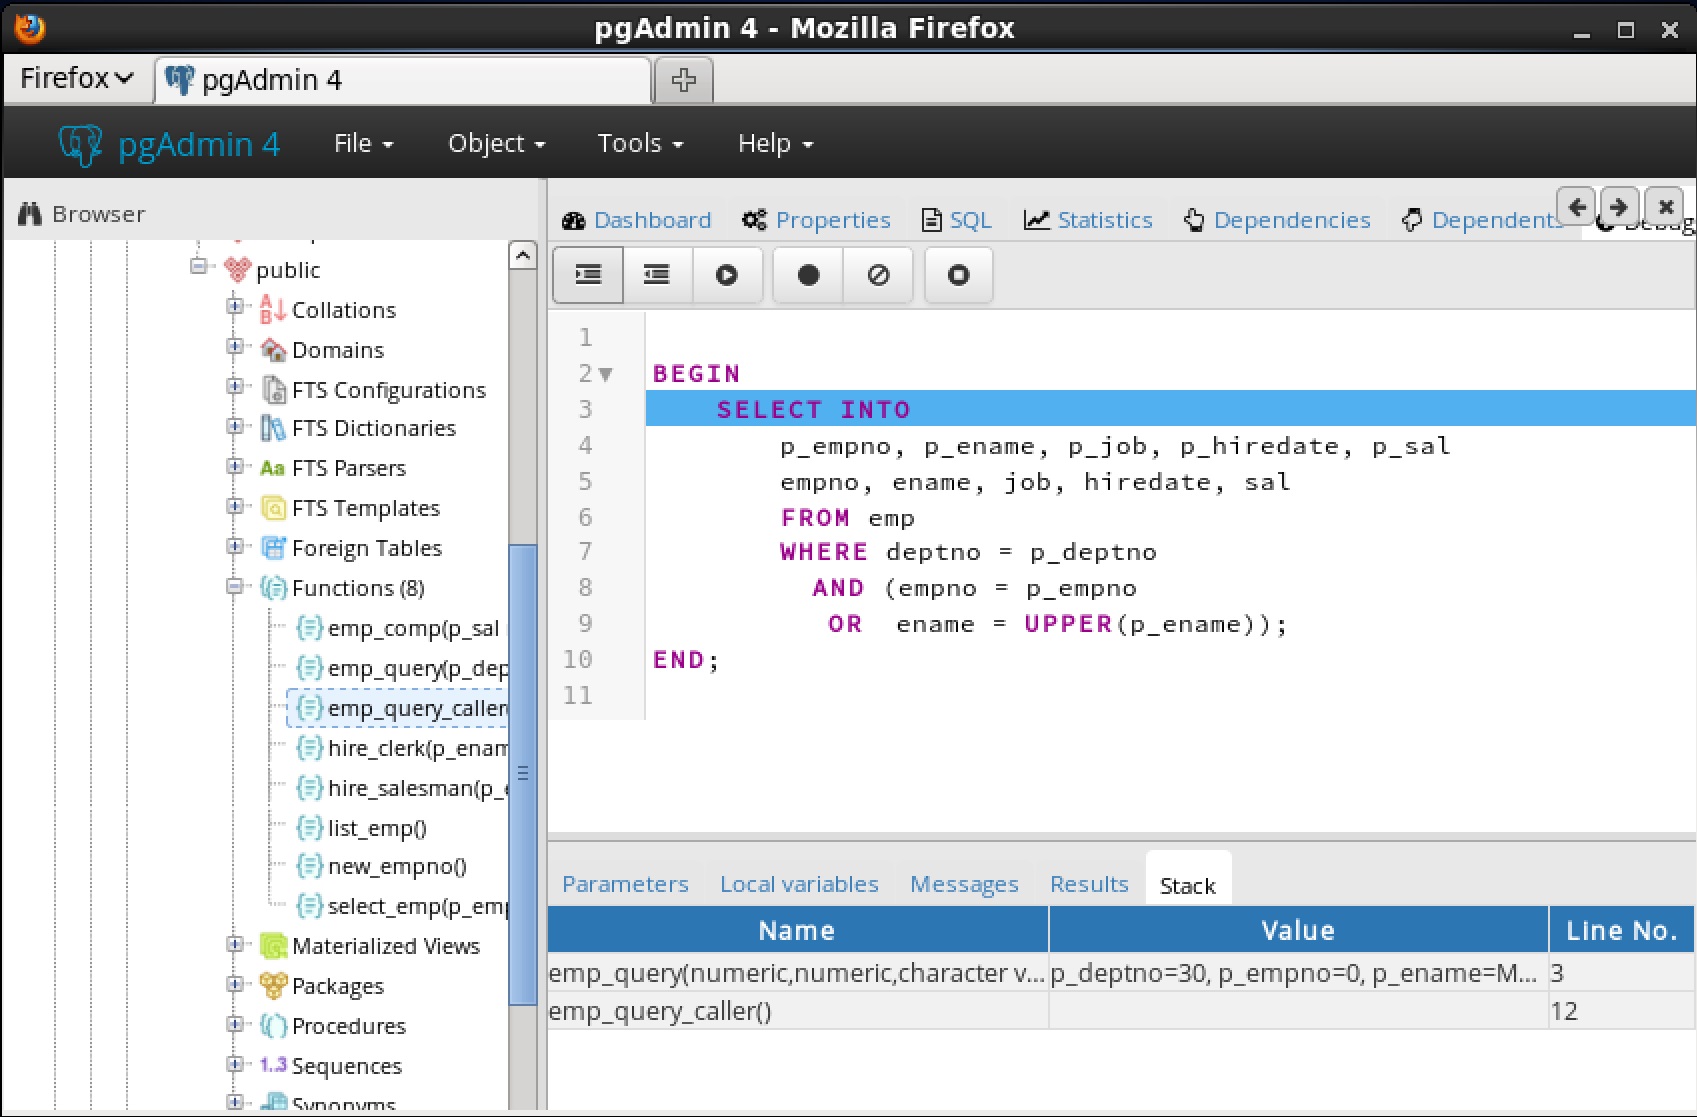Screen dimensions: 1697x1117
Task: Open the Tools menu
Action: tap(640, 144)
